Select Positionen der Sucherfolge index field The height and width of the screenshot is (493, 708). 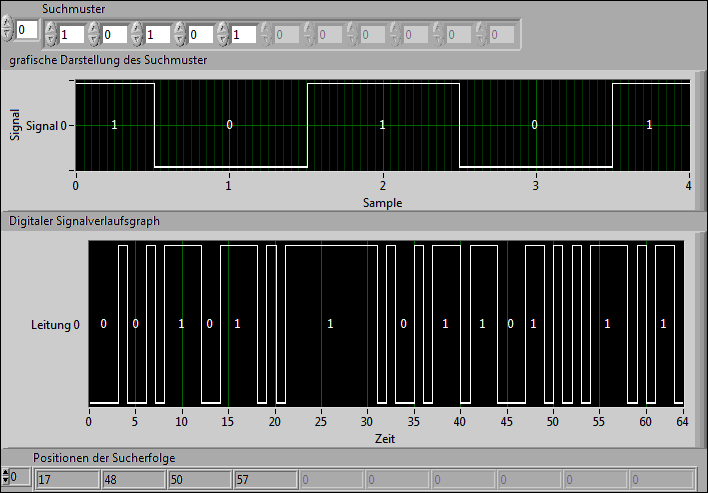[x=20, y=477]
